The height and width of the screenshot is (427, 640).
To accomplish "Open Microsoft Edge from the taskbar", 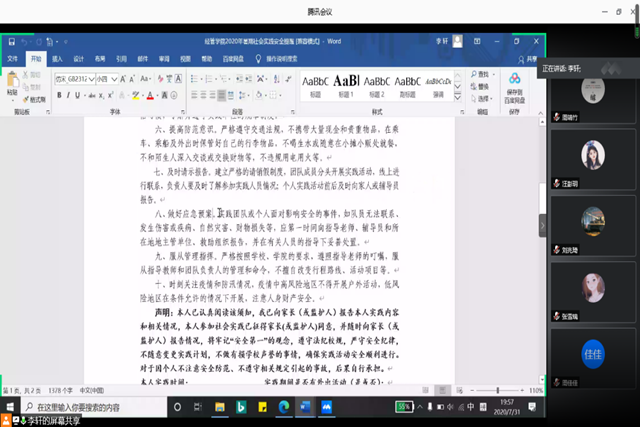I will pyautogui.click(x=283, y=407).
